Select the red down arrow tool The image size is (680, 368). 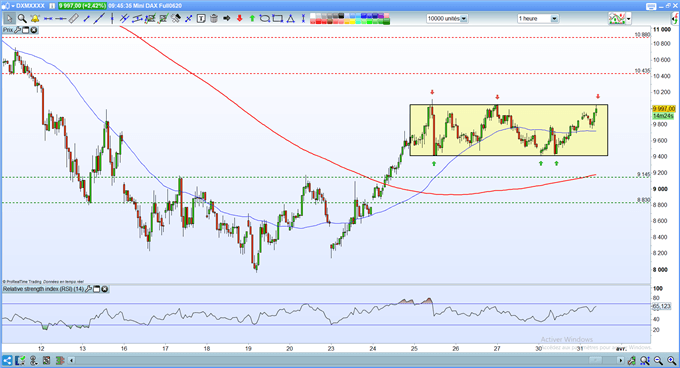pyautogui.click(x=239, y=18)
